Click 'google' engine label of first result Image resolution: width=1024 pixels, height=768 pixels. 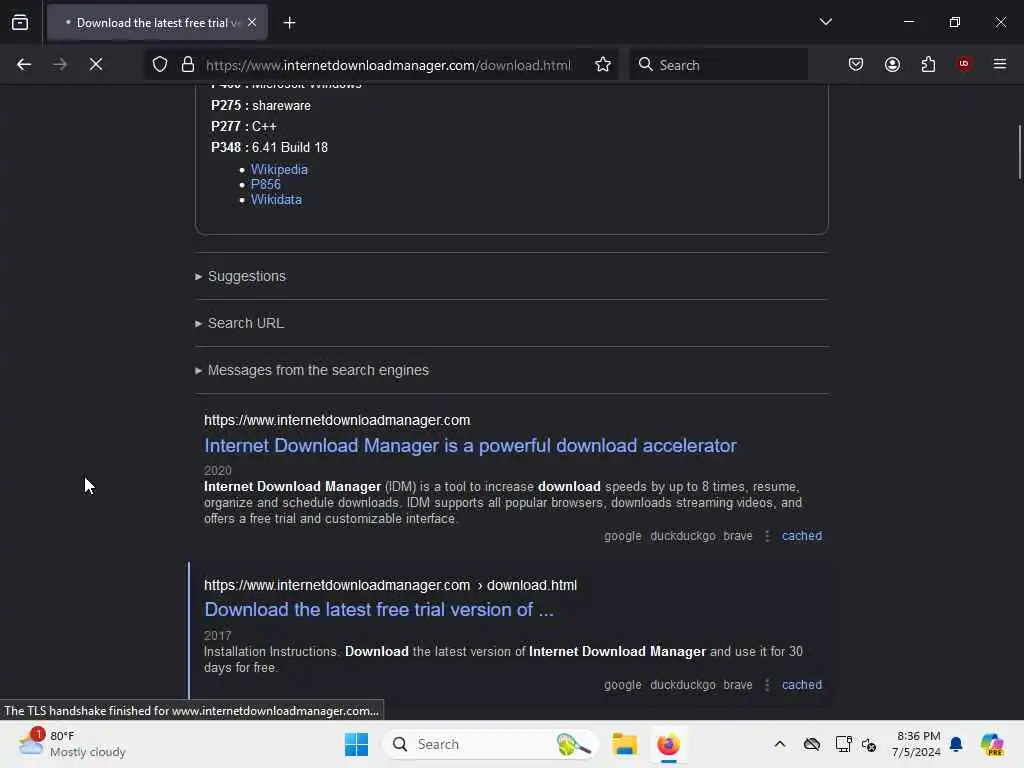click(622, 536)
